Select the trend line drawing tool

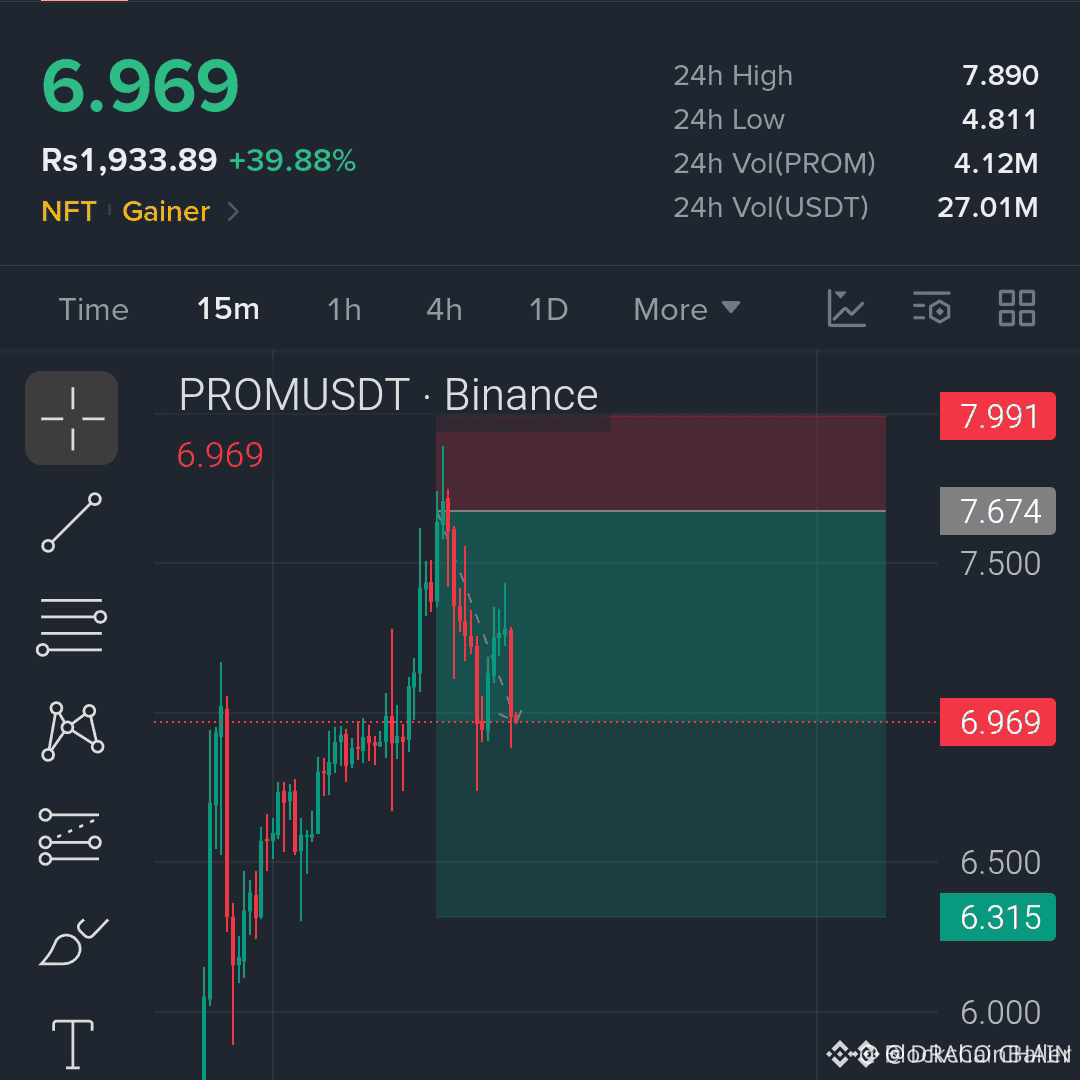(x=72, y=523)
